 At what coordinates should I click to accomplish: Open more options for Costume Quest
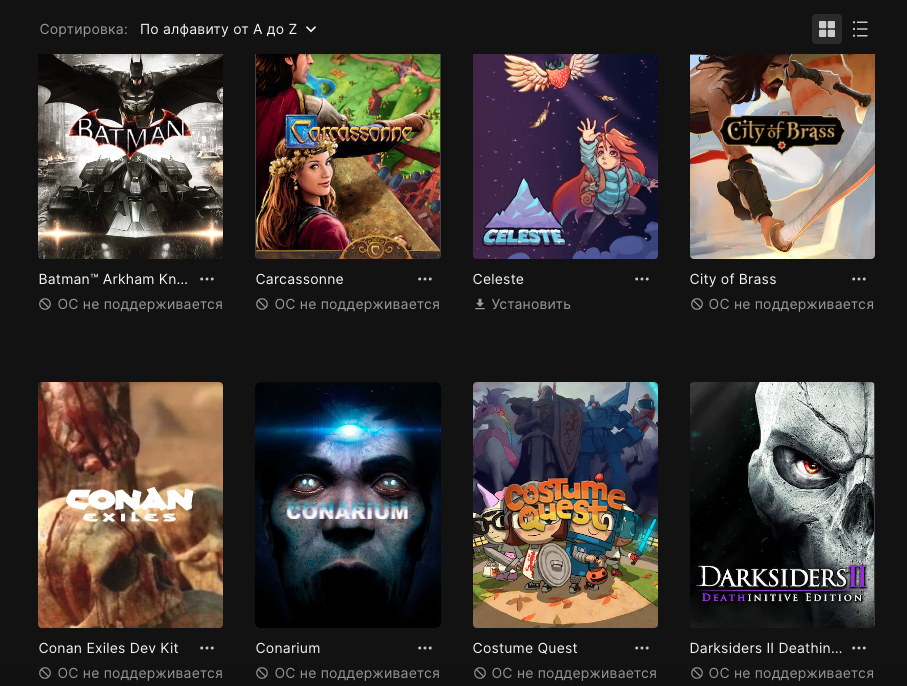coord(641,648)
